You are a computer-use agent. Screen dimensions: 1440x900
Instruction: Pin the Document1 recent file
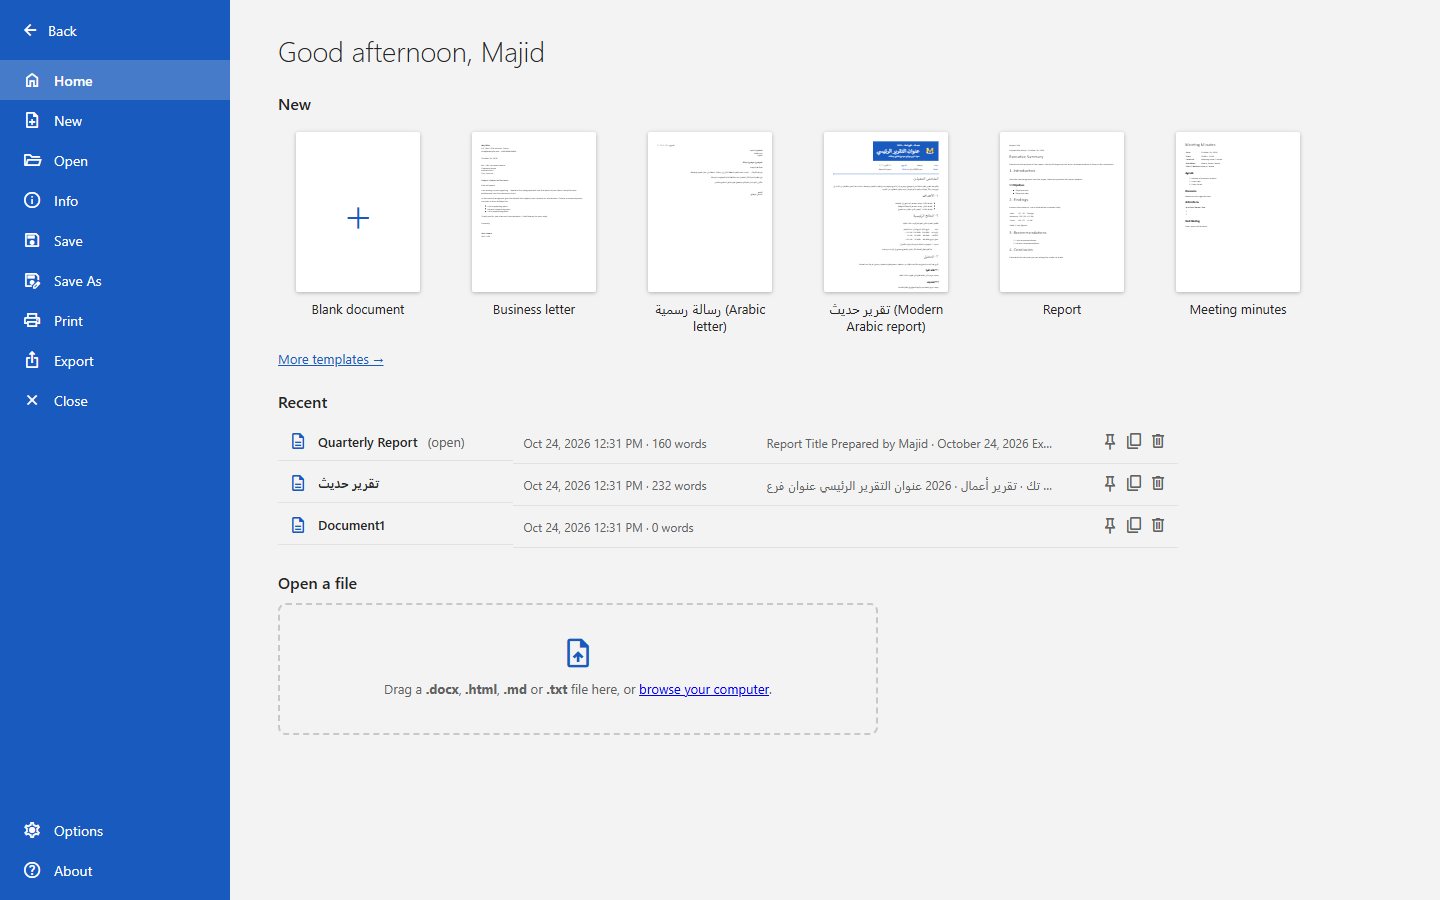[1110, 526]
